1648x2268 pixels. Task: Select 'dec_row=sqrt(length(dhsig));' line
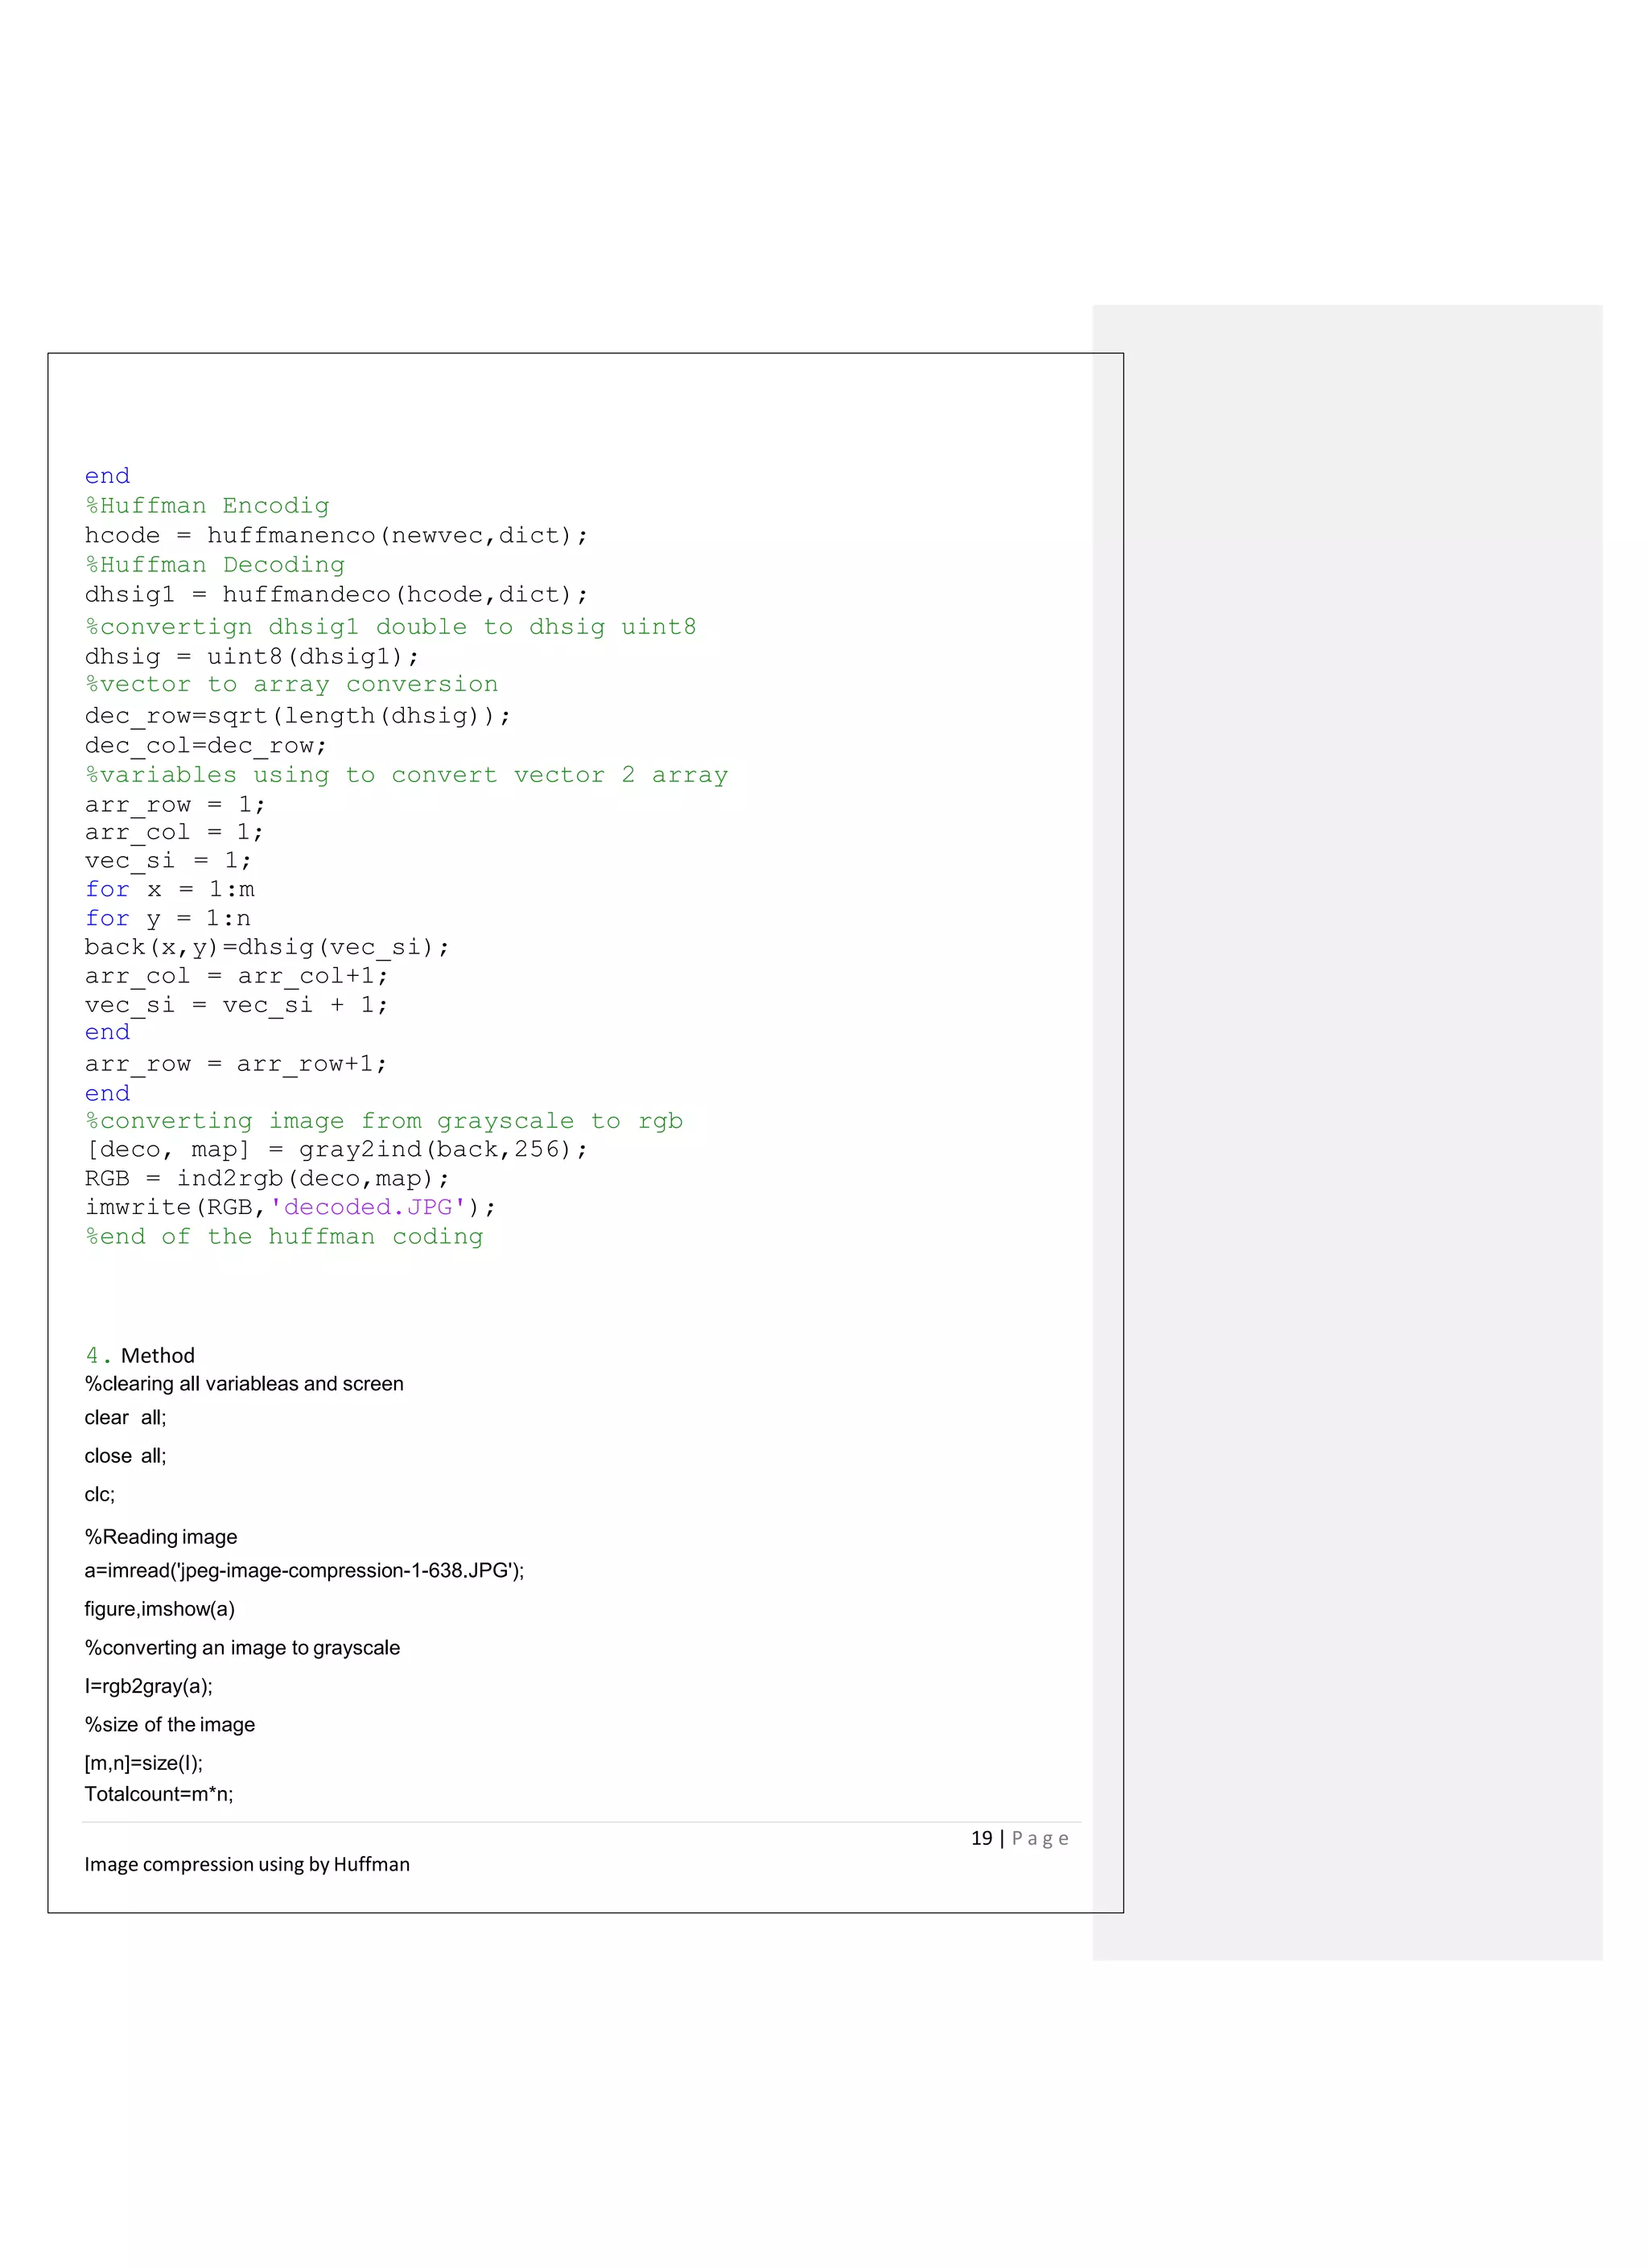click(x=298, y=716)
